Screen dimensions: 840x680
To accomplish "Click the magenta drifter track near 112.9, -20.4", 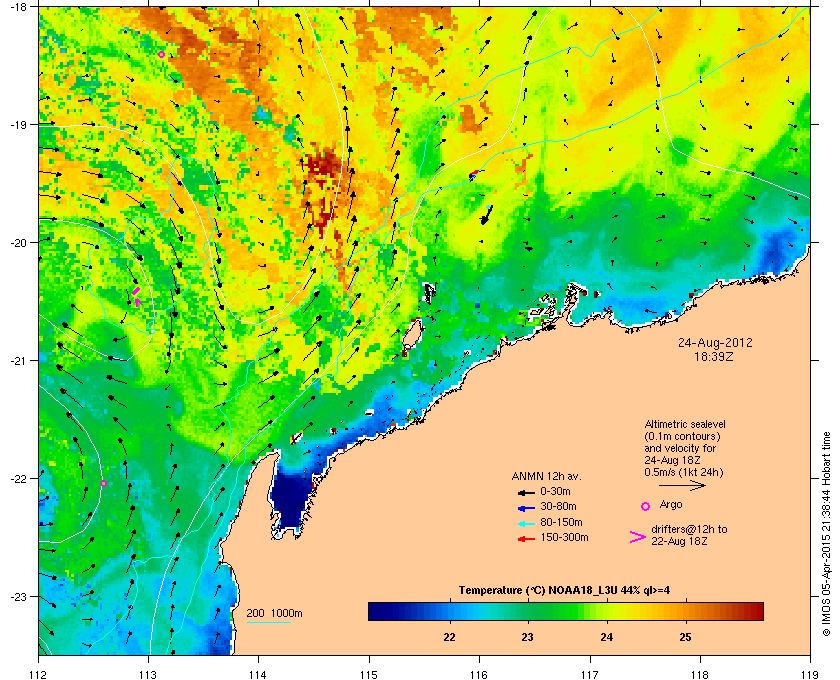I will 137,296.
